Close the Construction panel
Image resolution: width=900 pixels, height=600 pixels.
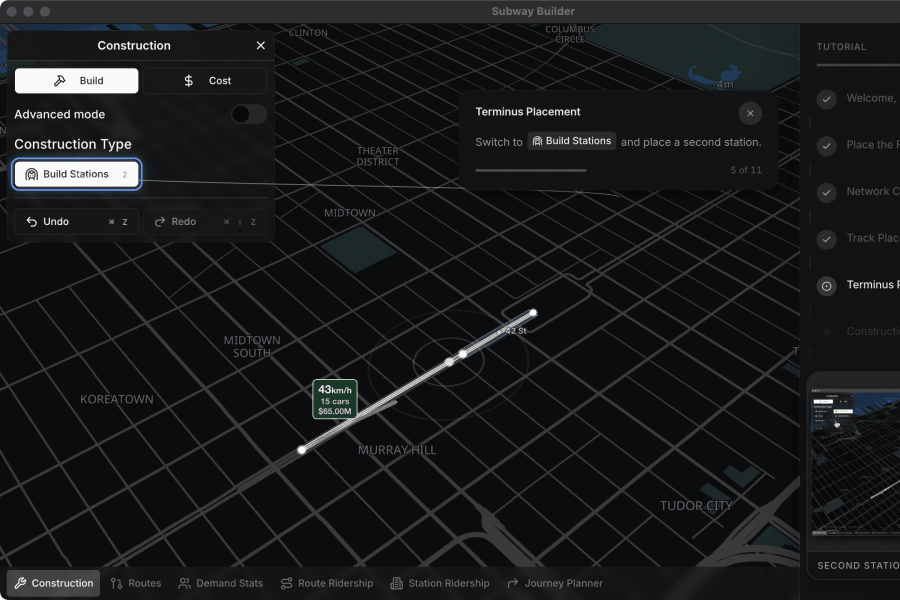(x=261, y=45)
